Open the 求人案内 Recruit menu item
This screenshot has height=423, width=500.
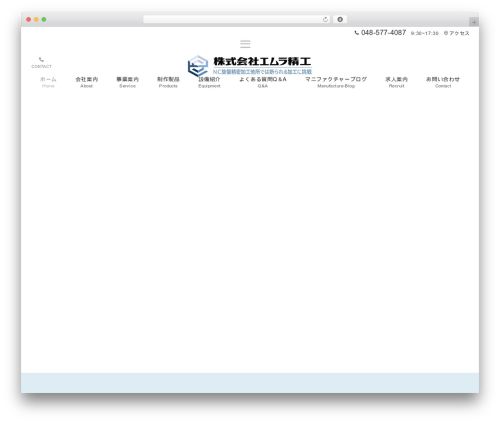[x=396, y=82]
